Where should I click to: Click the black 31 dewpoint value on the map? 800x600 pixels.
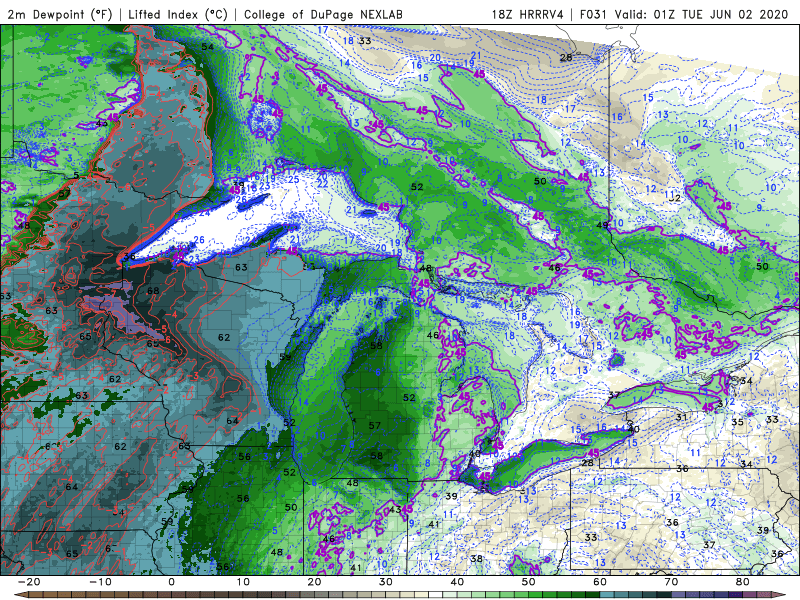pos(681,417)
